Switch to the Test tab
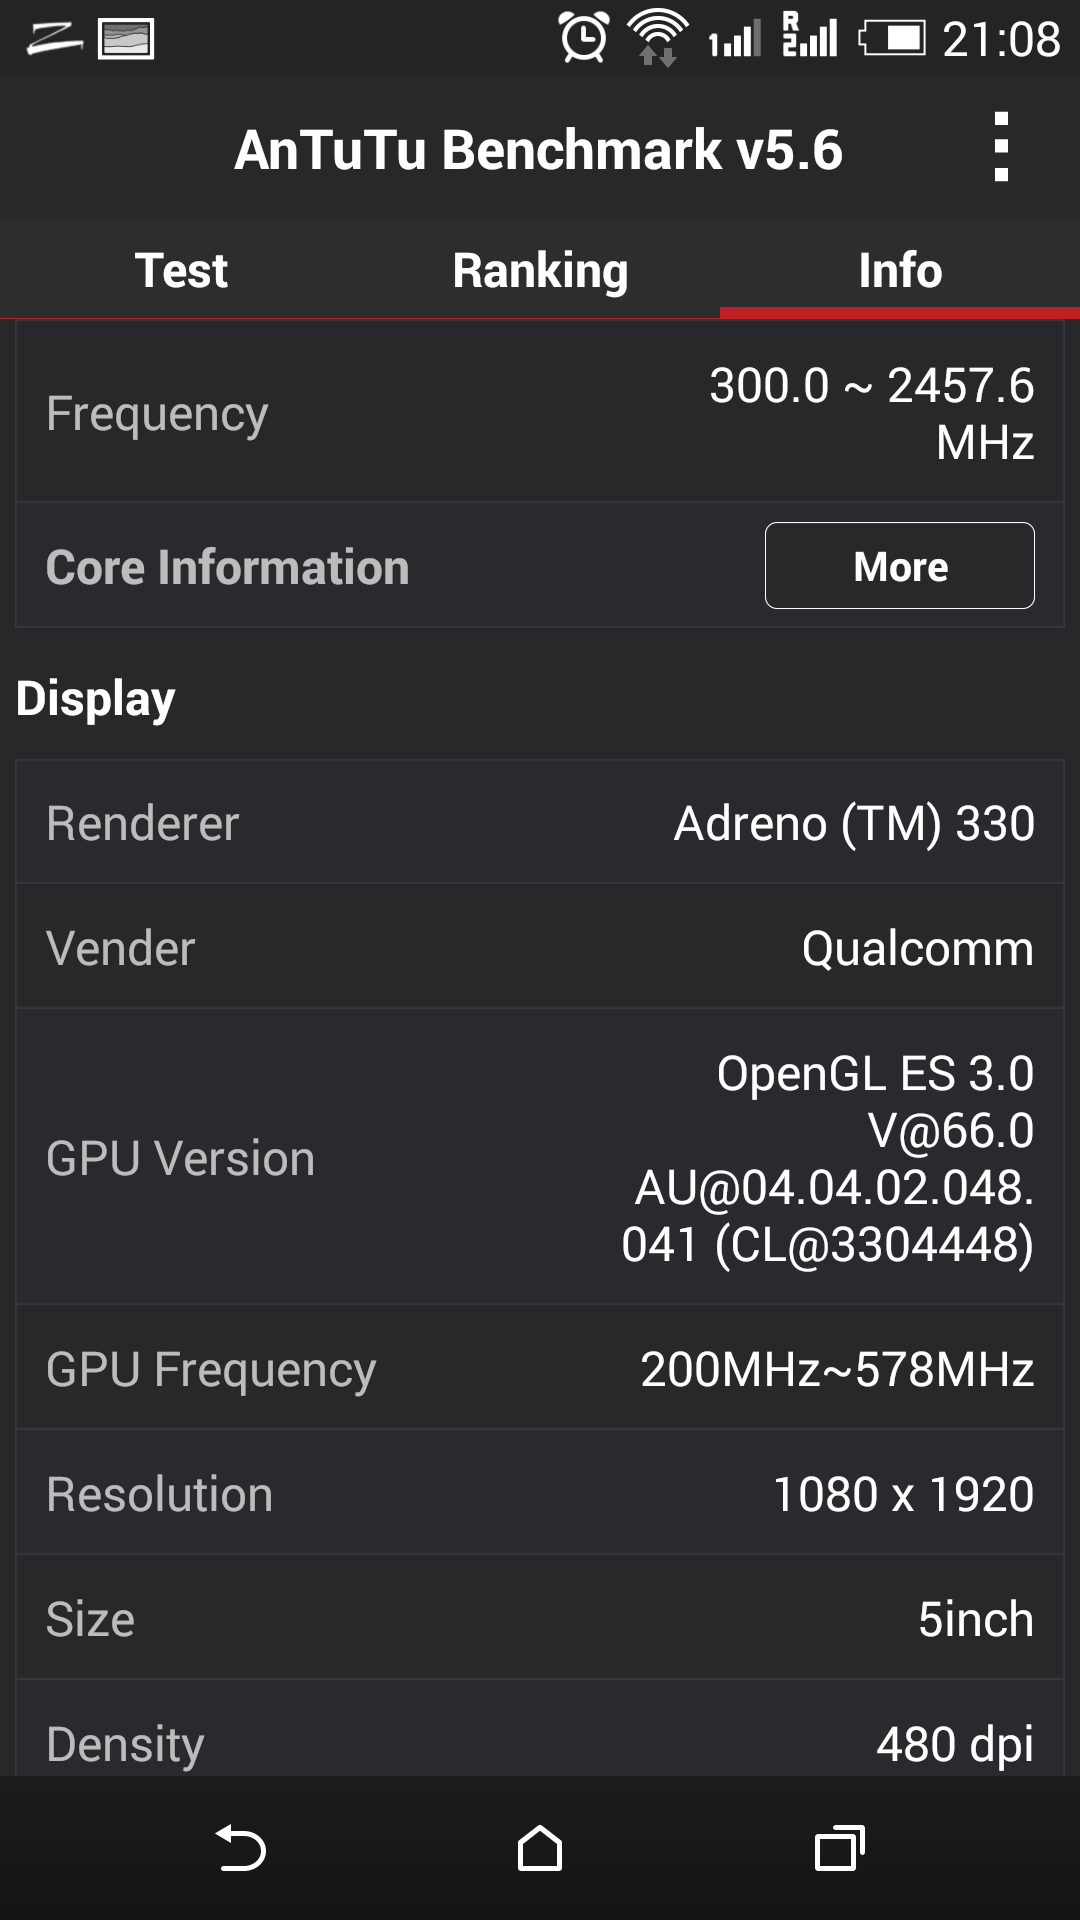This screenshot has height=1920, width=1080. point(181,270)
